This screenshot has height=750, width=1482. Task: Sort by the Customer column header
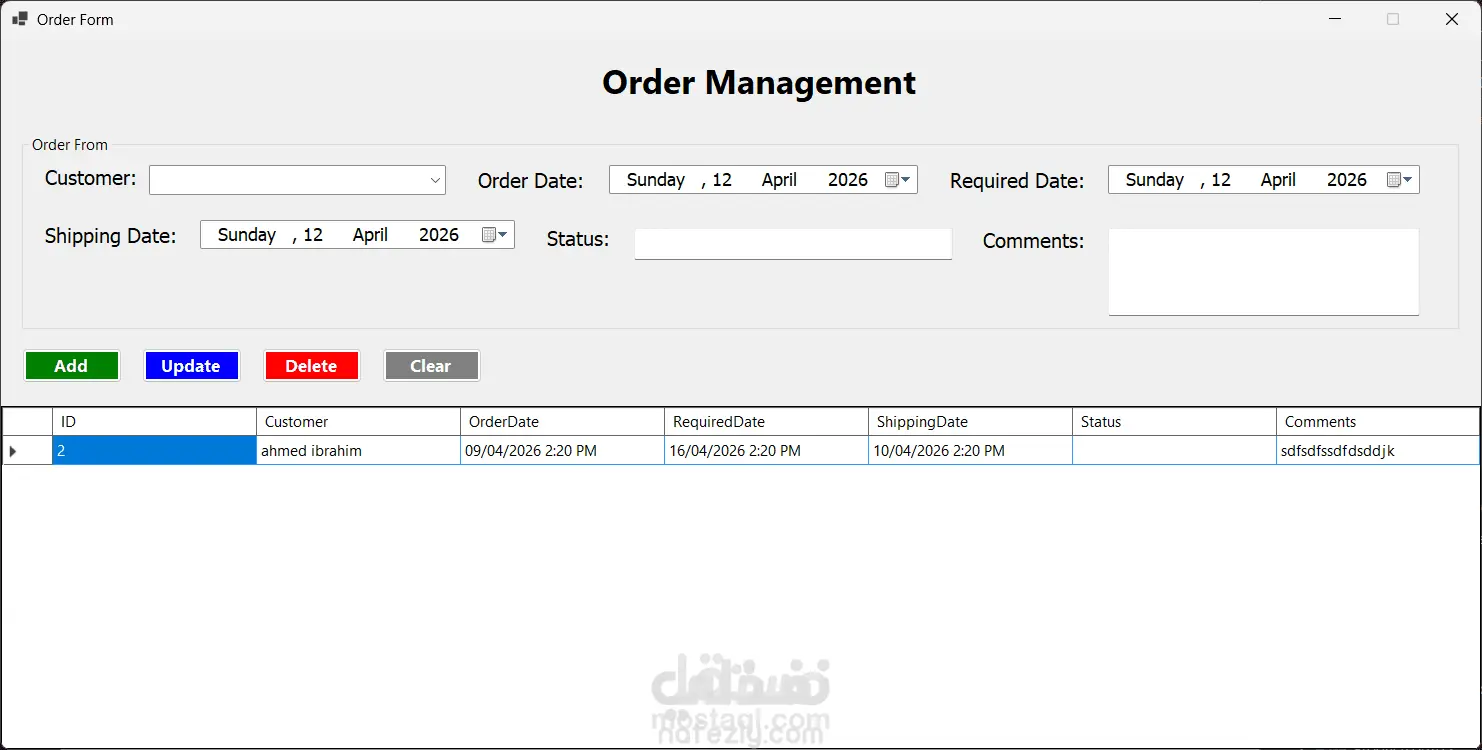click(x=358, y=422)
